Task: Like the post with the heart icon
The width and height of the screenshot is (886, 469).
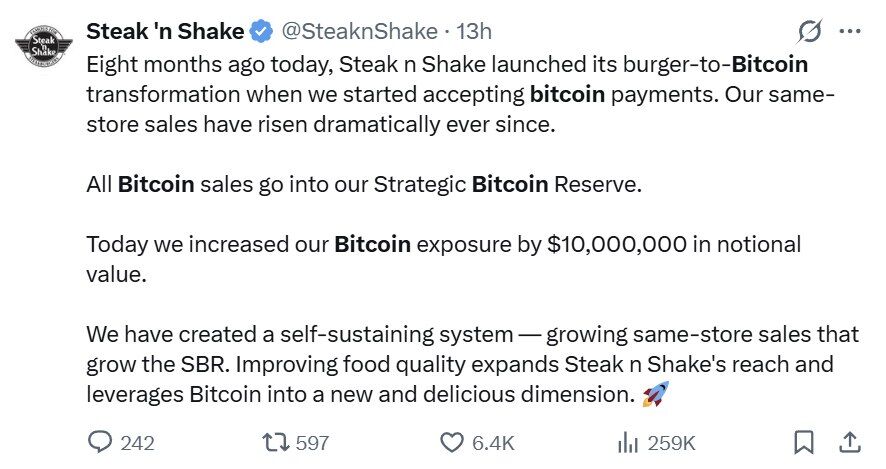Action: (453, 441)
